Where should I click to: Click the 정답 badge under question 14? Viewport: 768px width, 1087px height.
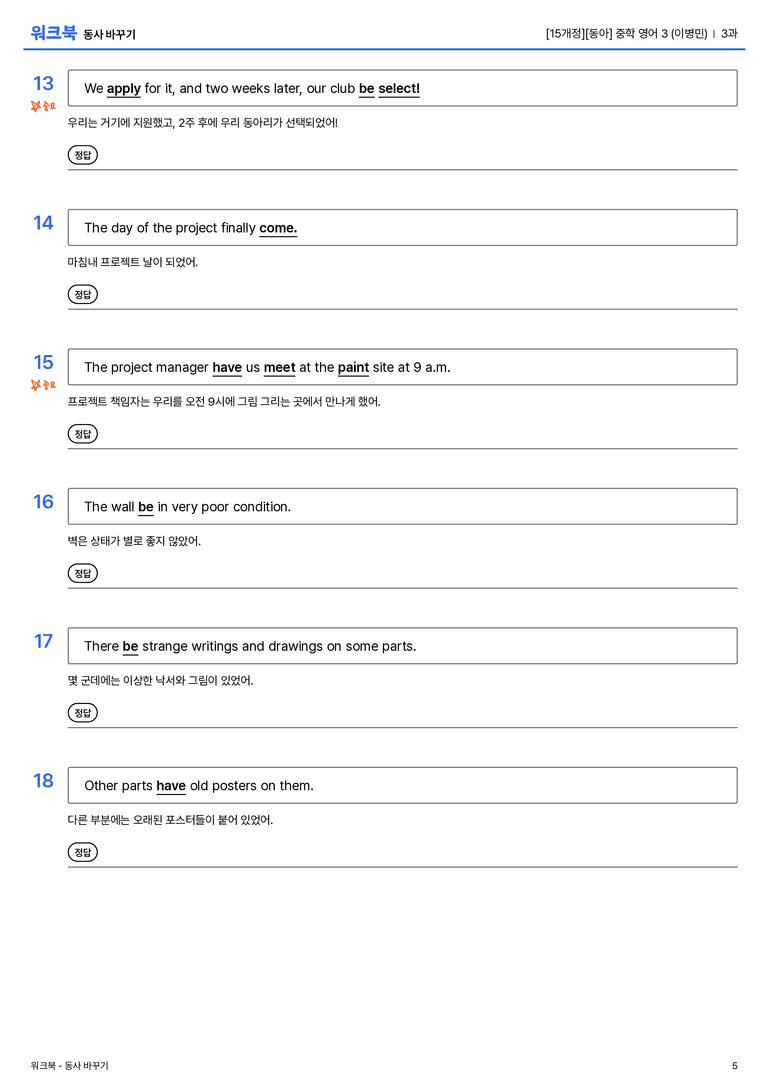82,294
